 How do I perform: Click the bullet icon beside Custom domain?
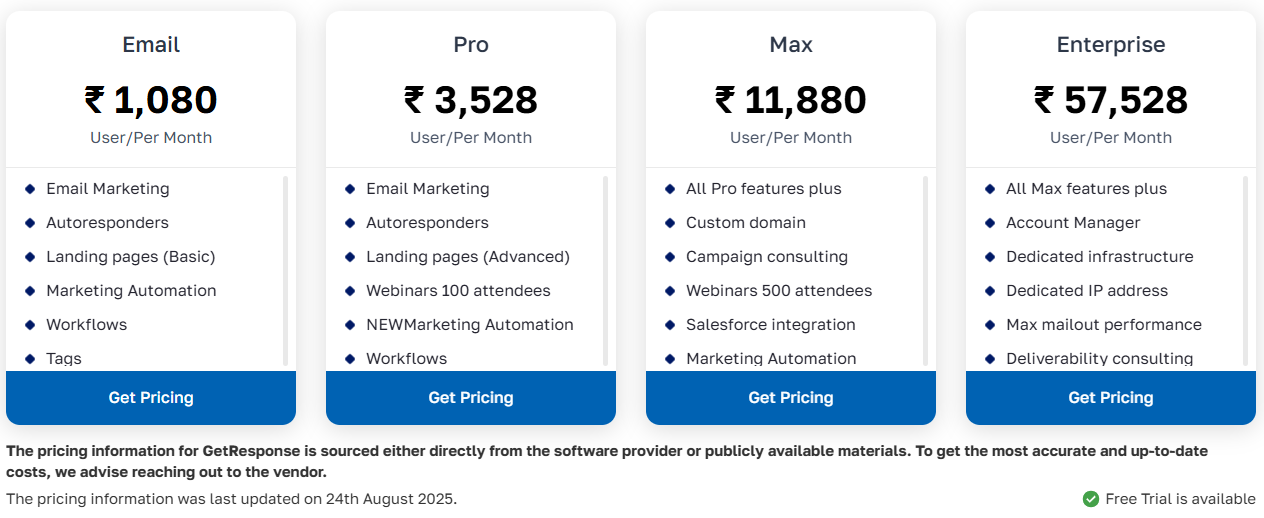(x=670, y=223)
